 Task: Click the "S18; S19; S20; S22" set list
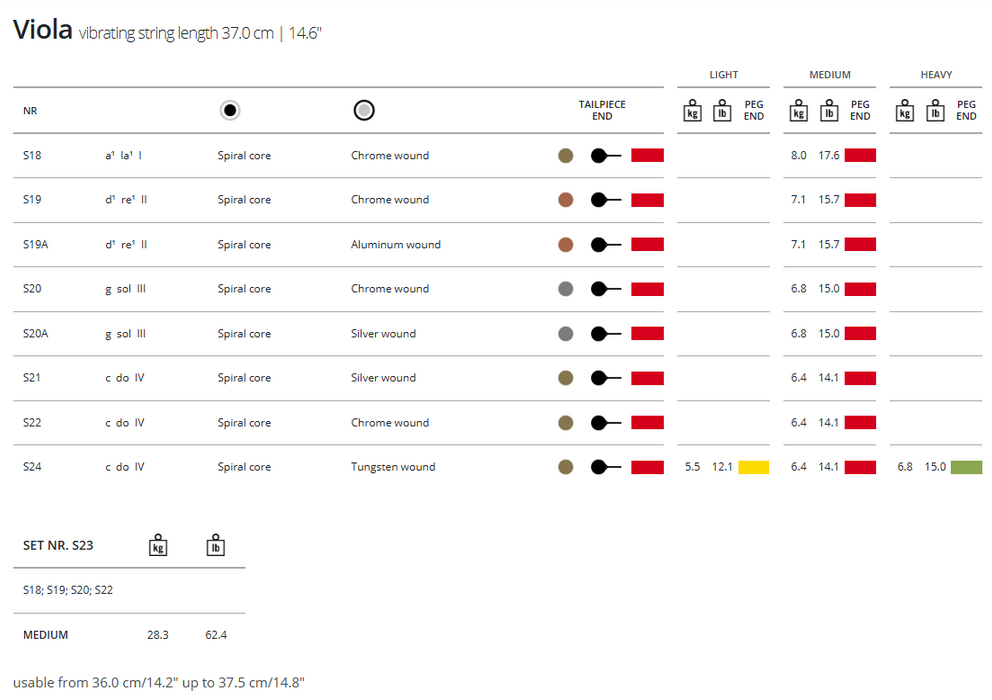tap(68, 591)
